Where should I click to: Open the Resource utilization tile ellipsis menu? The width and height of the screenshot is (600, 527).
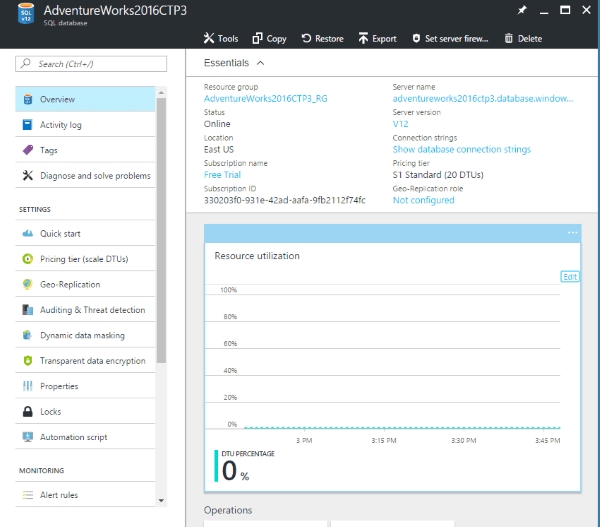click(573, 233)
